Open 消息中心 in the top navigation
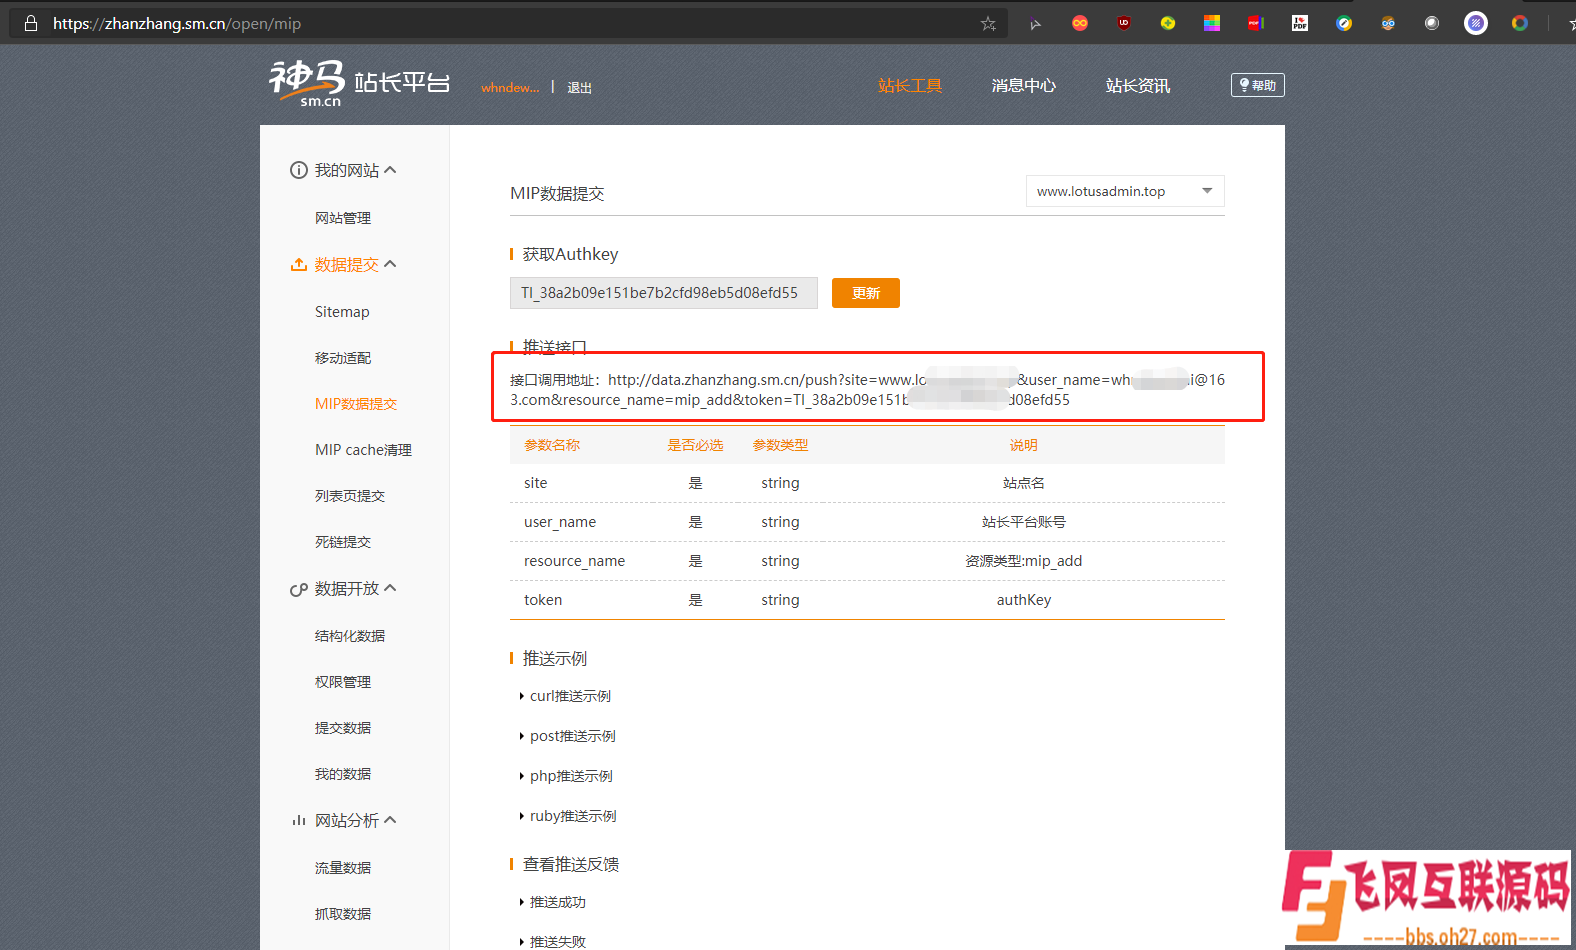The image size is (1576, 950). tap(1023, 86)
